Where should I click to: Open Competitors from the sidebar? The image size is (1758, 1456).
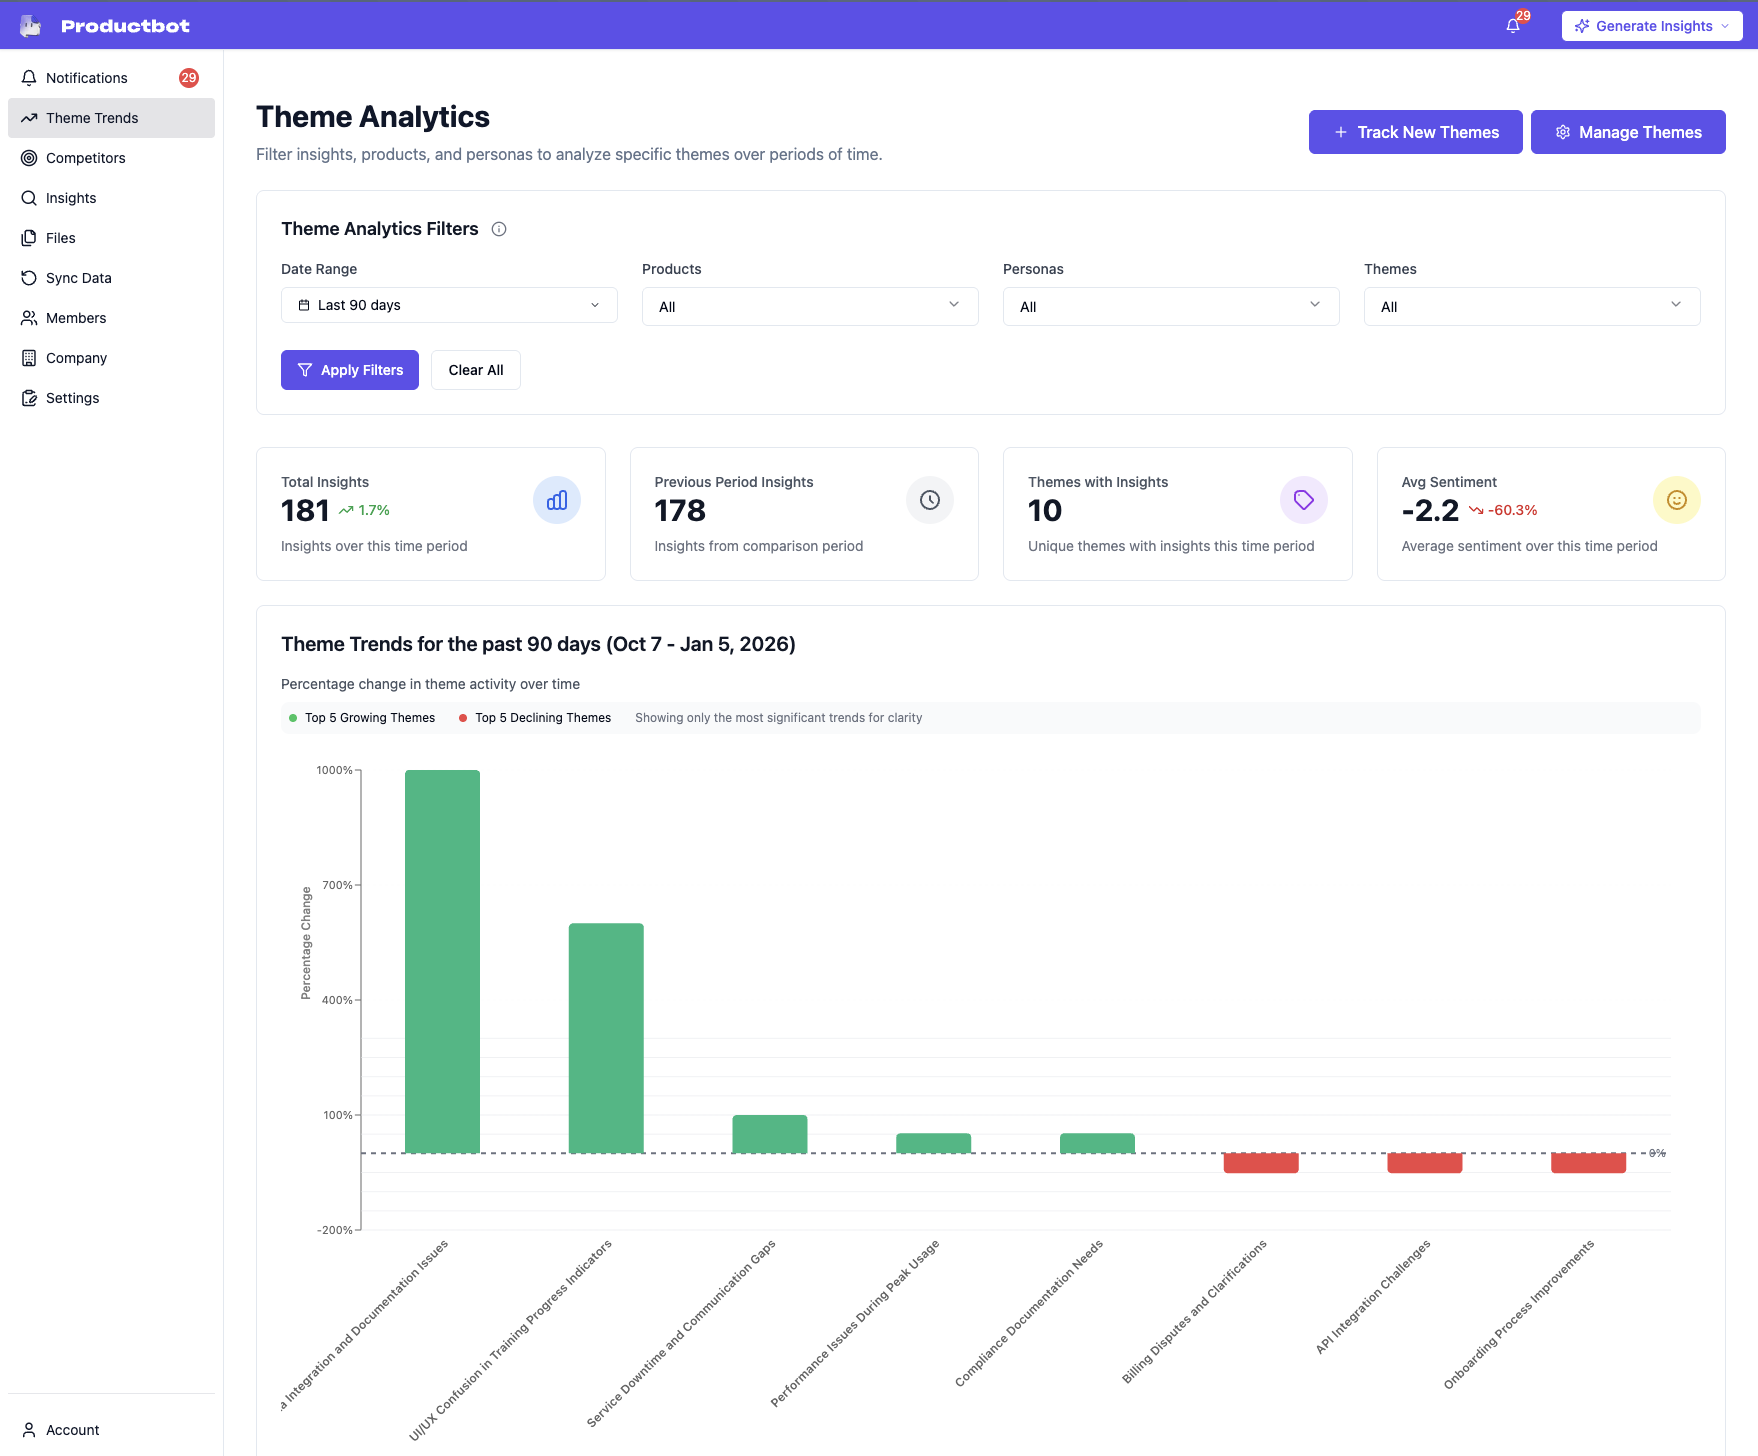[85, 158]
